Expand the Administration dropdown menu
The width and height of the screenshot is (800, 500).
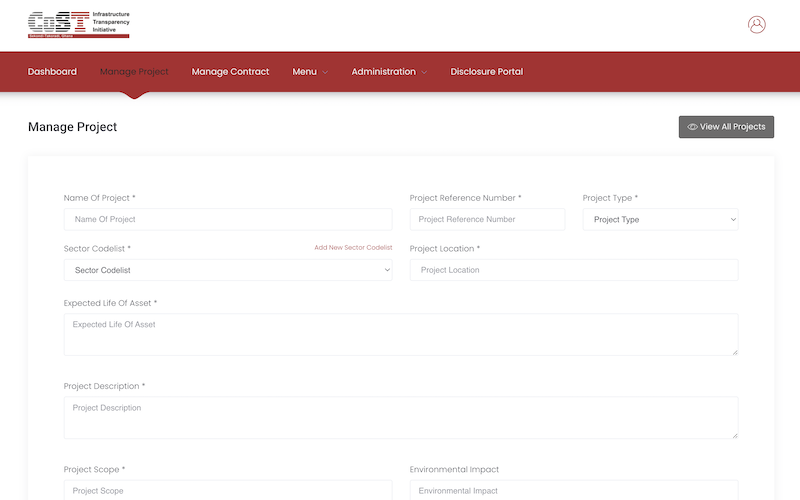[x=389, y=72]
